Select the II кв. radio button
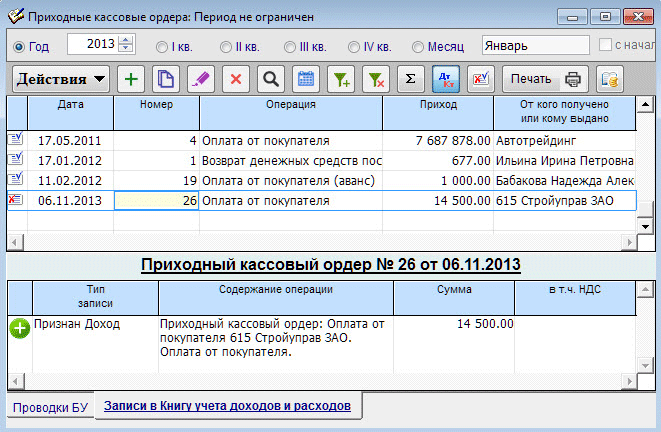This screenshot has width=661, height=432. pyautogui.click(x=226, y=47)
